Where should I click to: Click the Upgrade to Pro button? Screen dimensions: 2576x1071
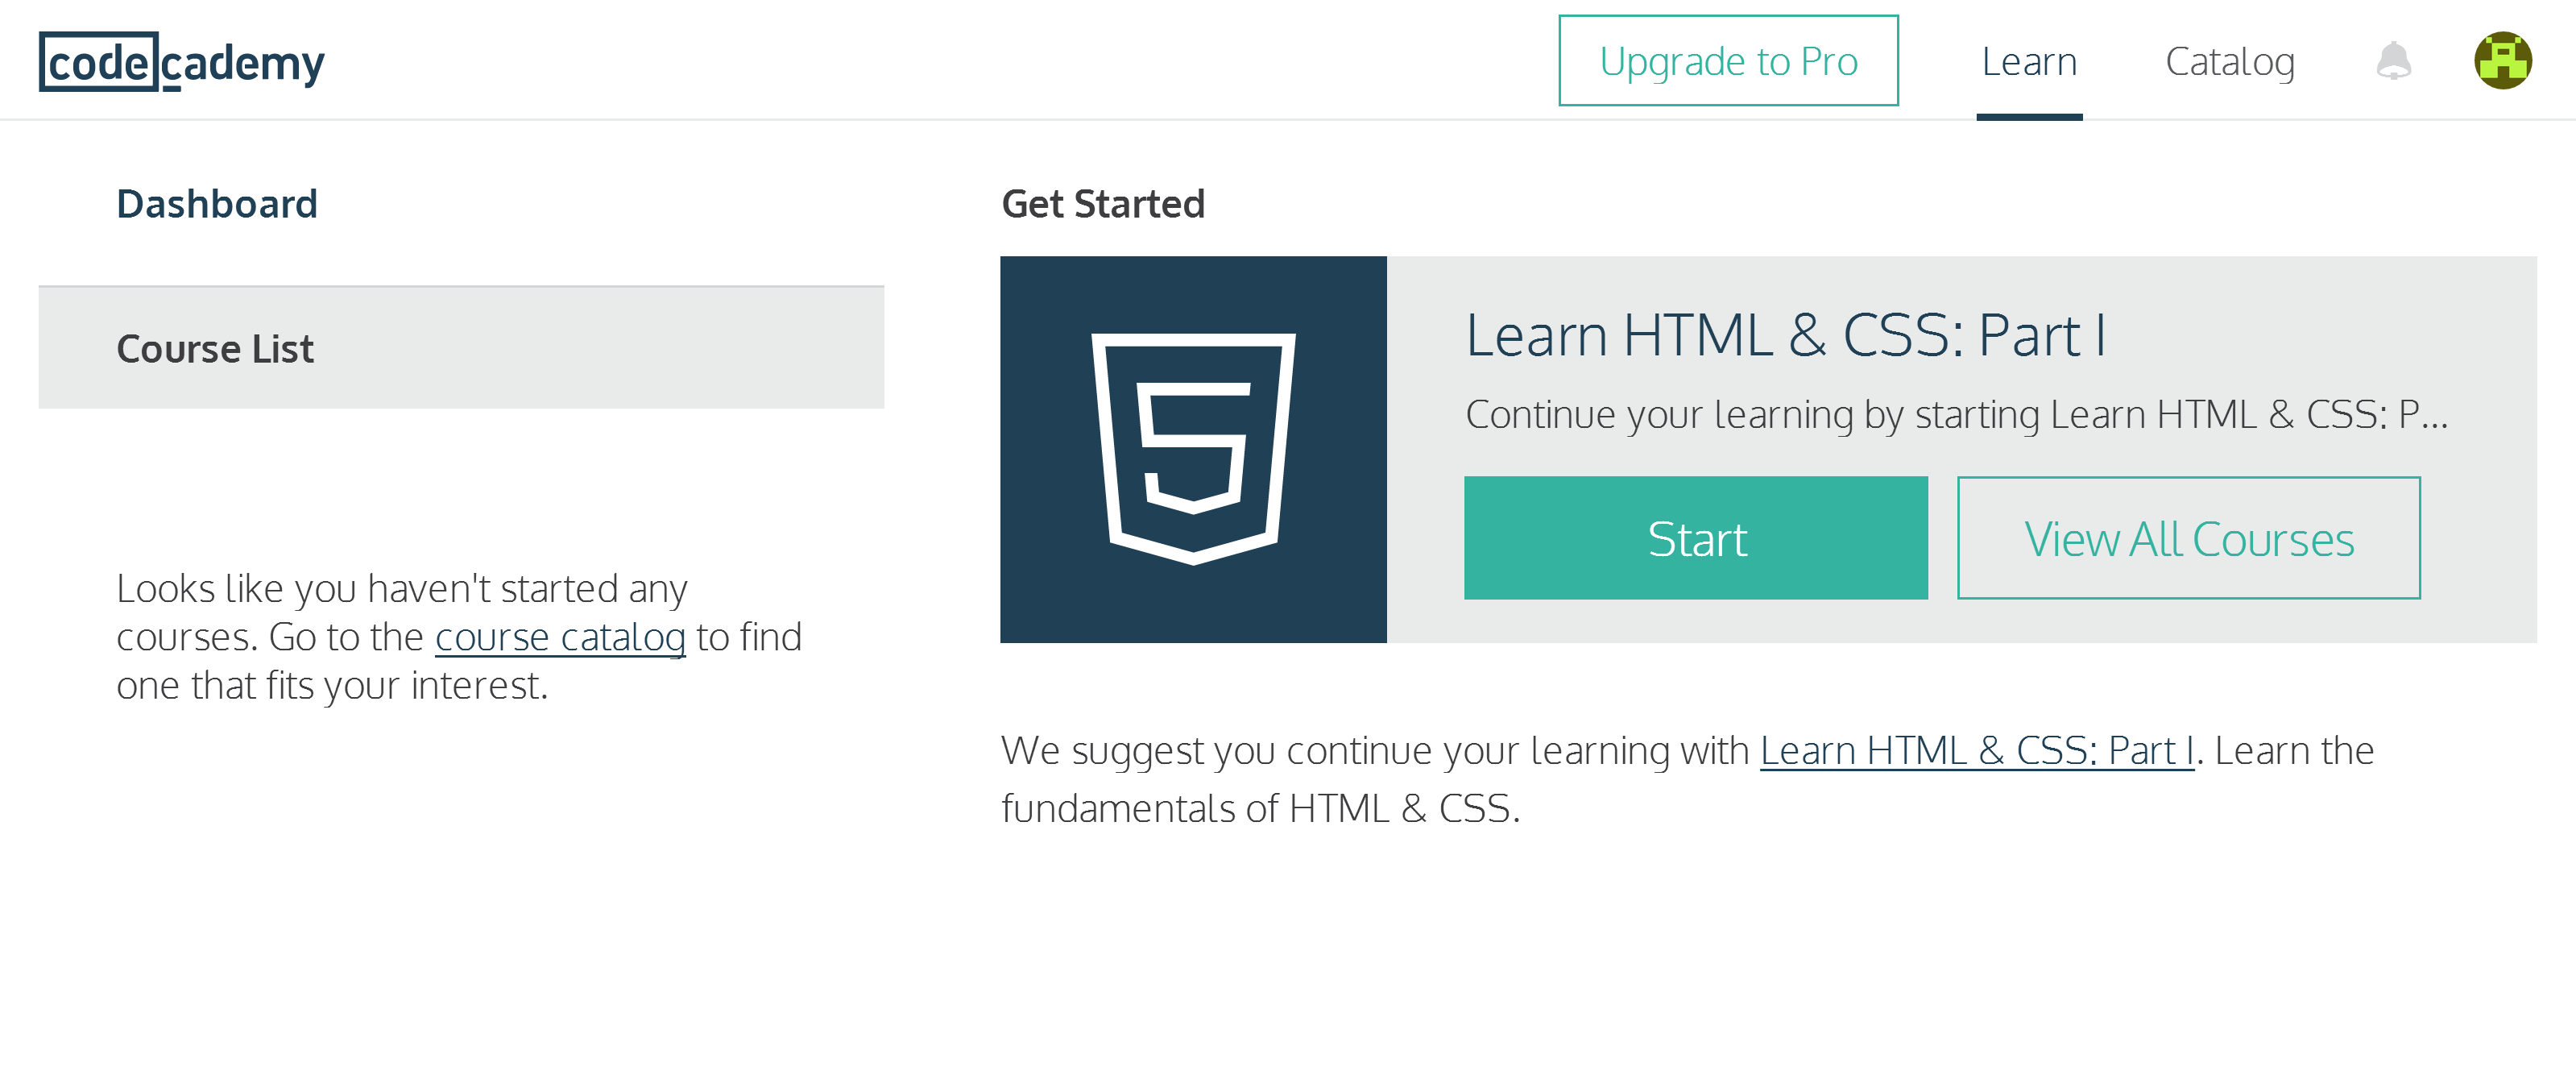click(1728, 61)
